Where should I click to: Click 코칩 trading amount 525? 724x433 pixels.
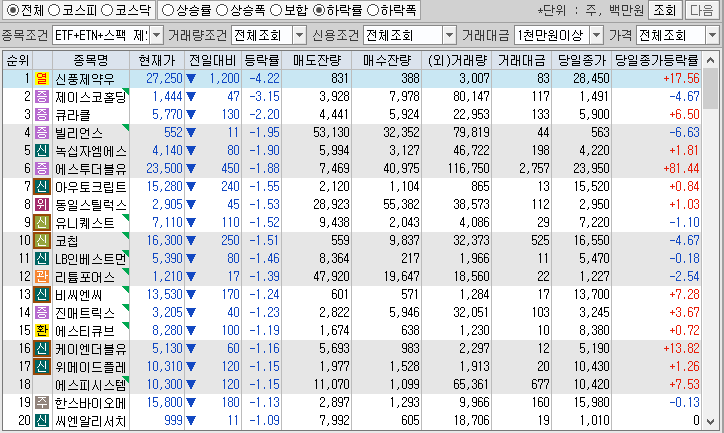pyautogui.click(x=540, y=241)
